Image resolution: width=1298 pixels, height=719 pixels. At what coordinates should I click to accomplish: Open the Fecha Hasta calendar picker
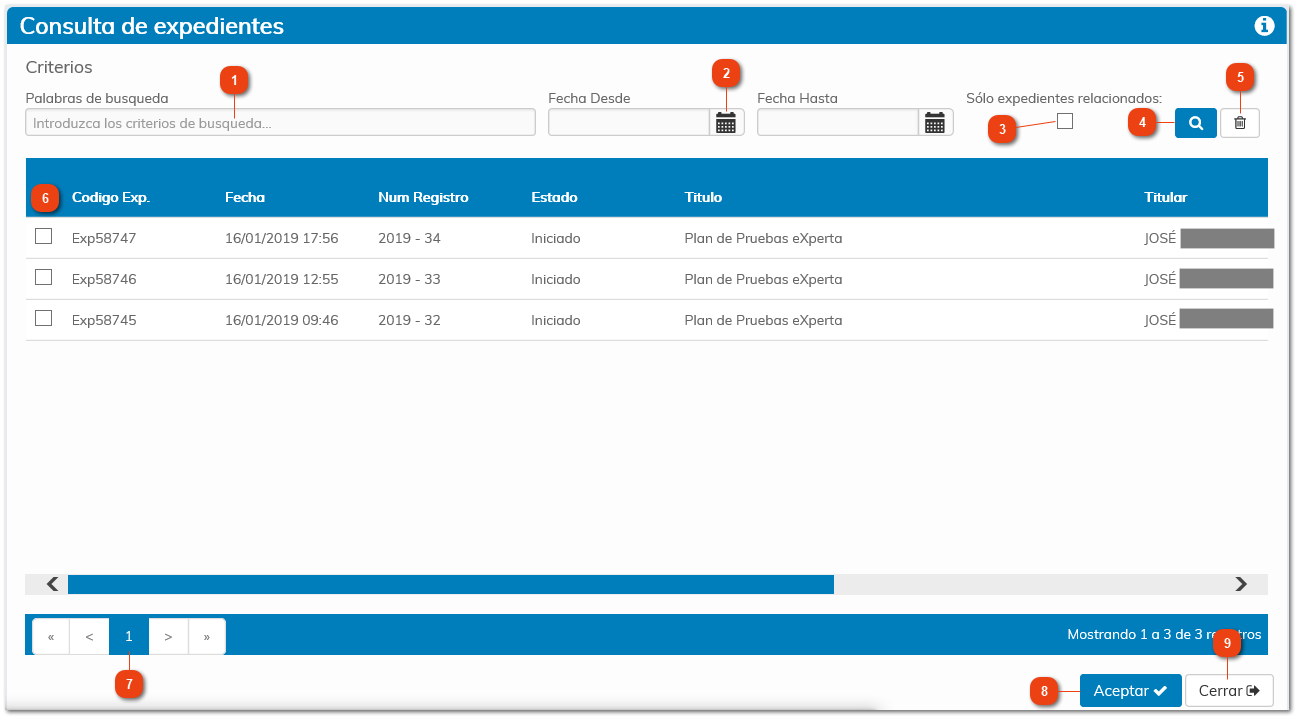pos(935,121)
